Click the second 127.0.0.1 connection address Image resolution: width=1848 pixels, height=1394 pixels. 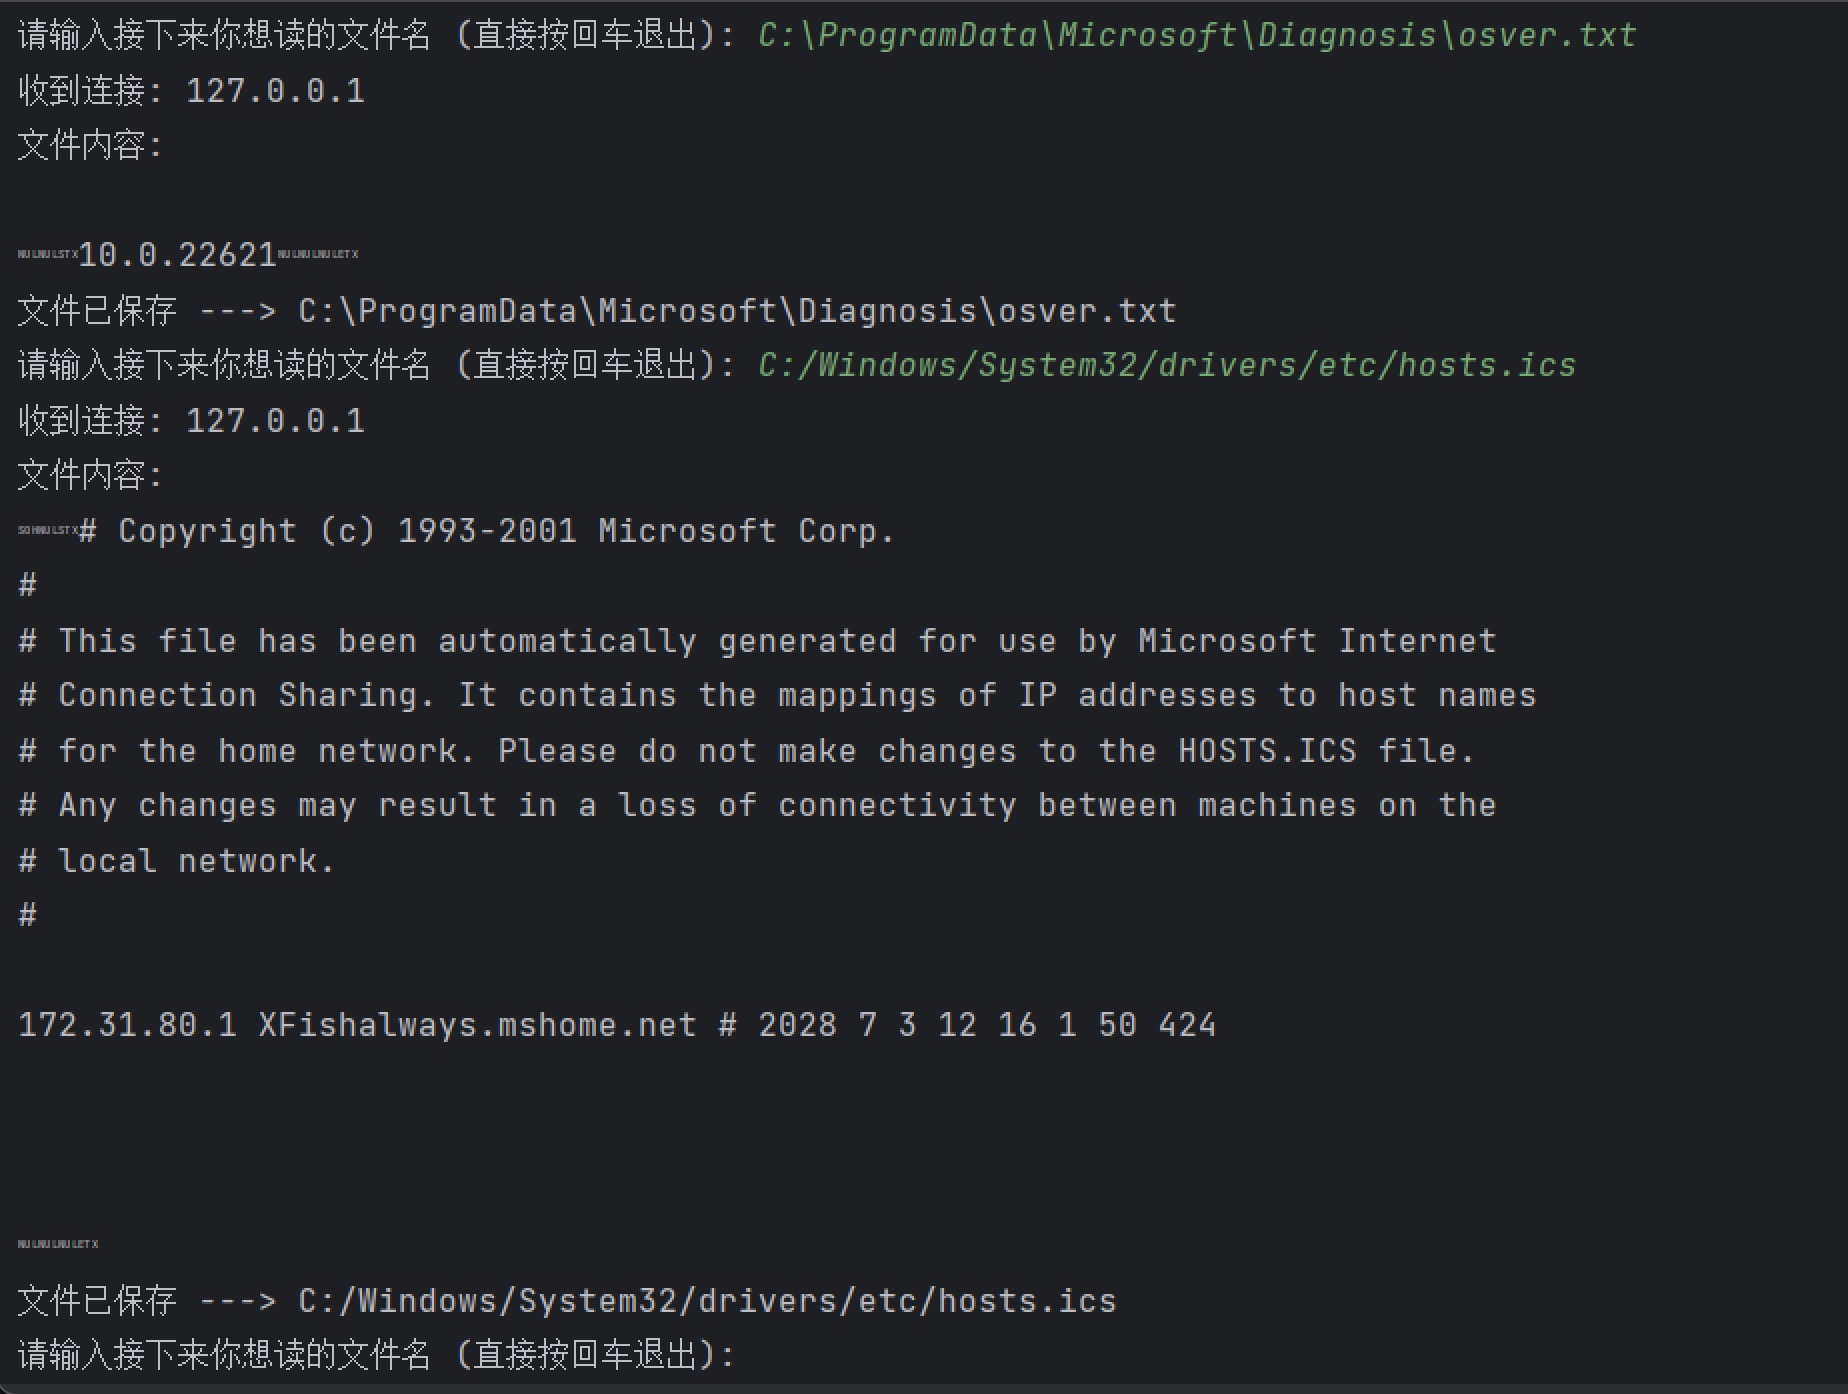[x=276, y=421]
